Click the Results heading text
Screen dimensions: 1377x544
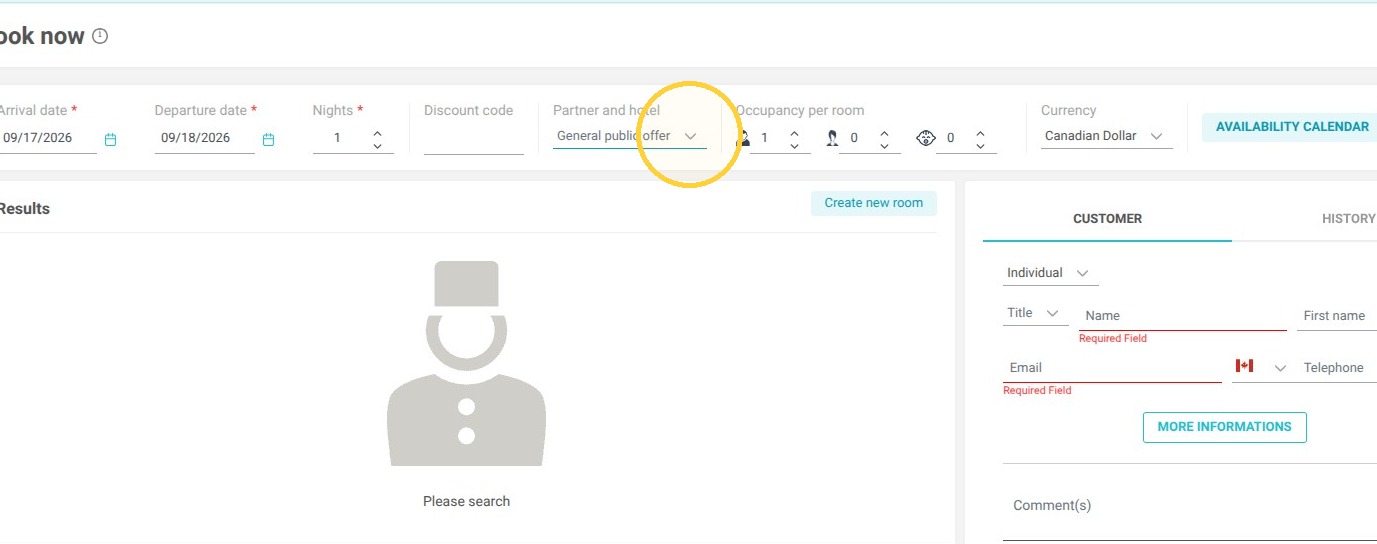tap(24, 209)
